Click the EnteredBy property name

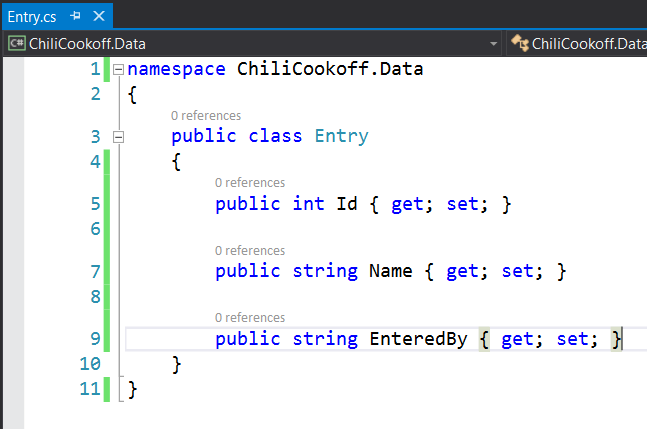pyautogui.click(x=417, y=339)
